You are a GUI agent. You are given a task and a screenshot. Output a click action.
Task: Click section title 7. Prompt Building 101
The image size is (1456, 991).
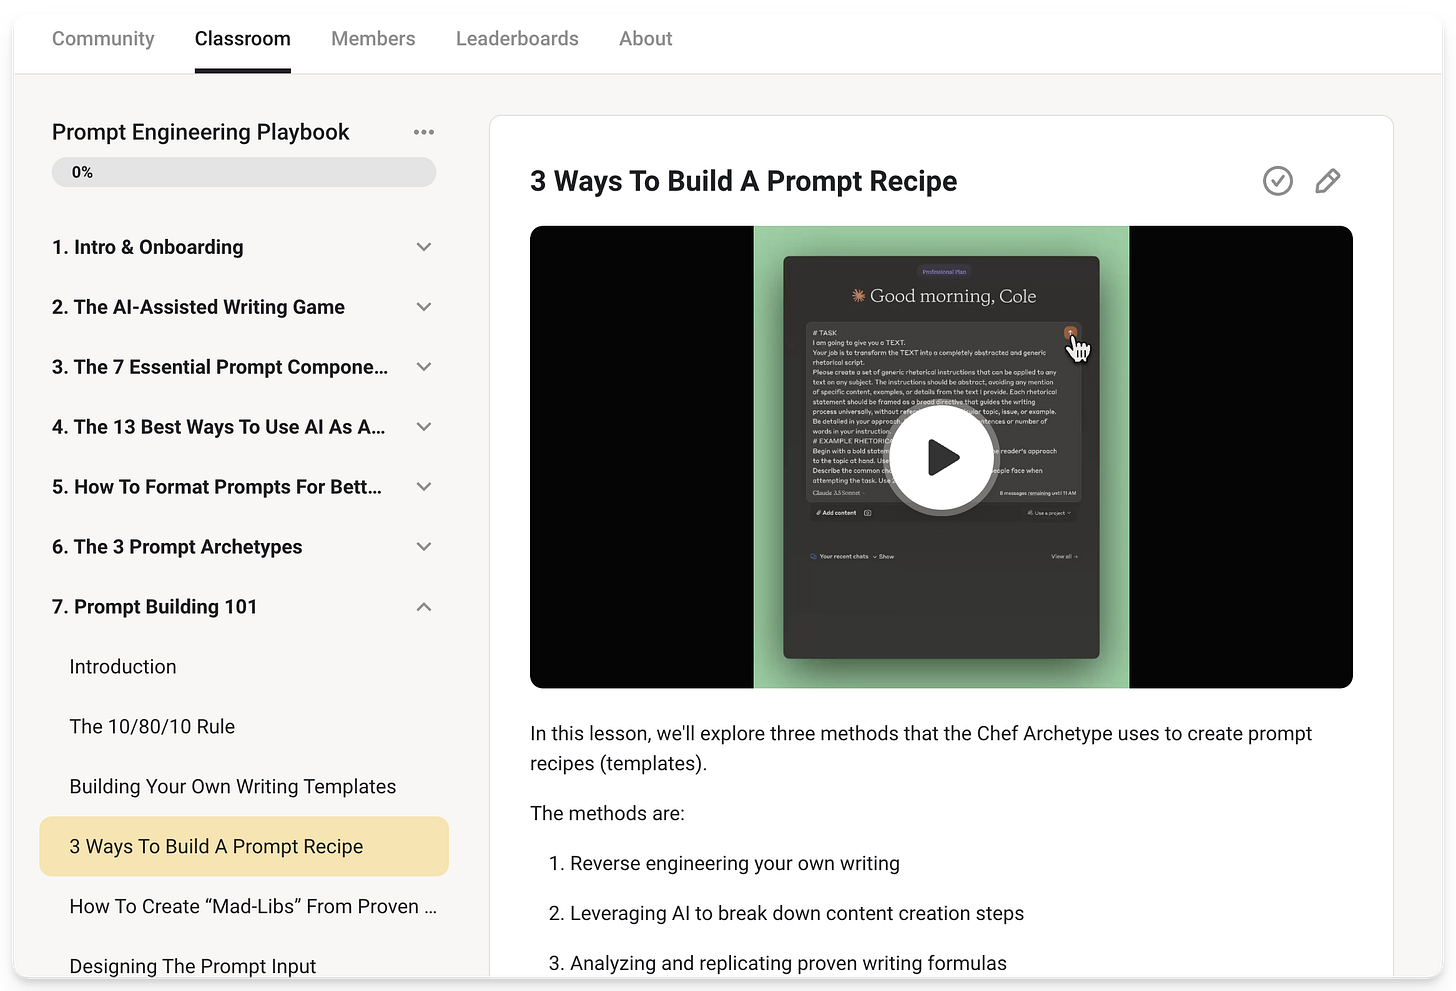pyautogui.click(x=155, y=607)
